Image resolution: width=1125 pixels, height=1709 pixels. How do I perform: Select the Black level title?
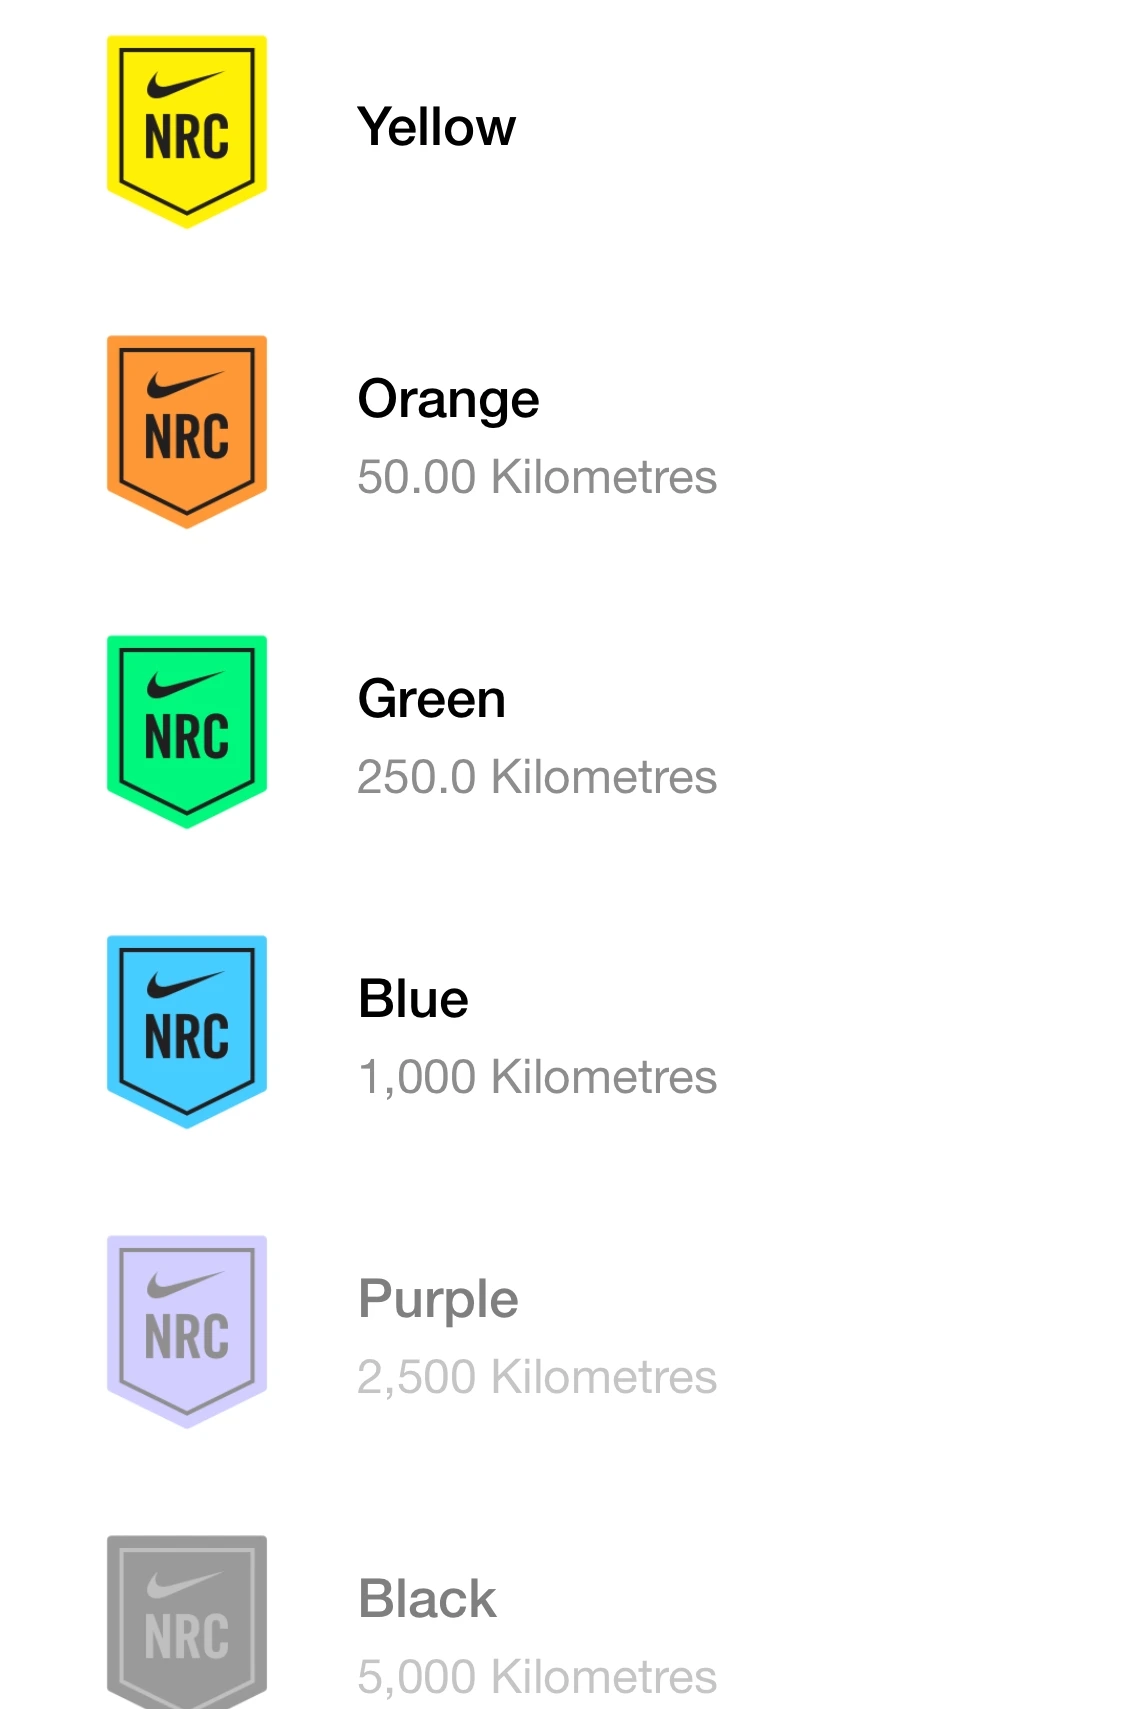coord(427,1599)
